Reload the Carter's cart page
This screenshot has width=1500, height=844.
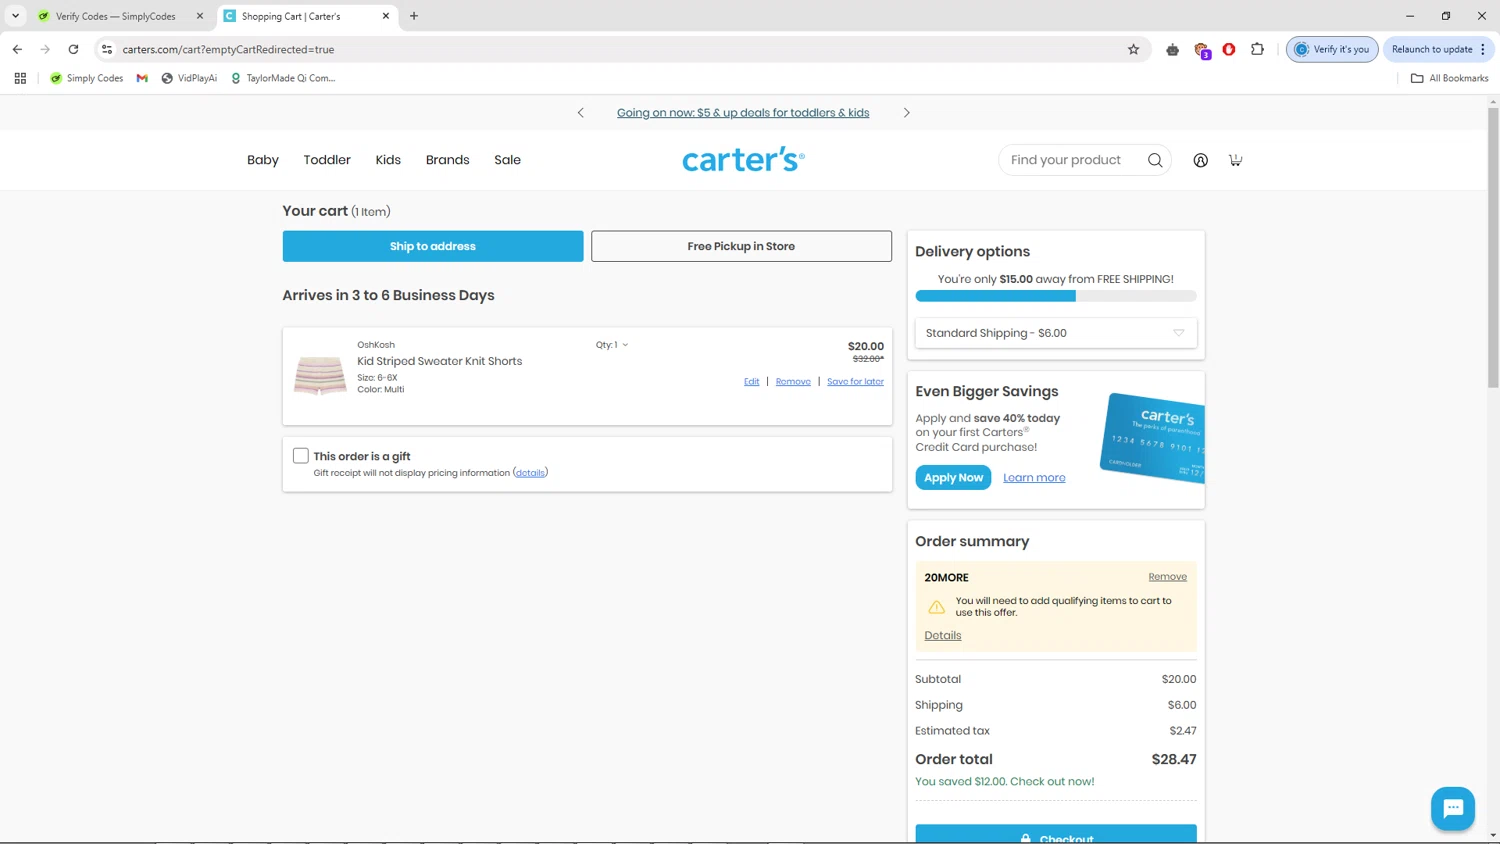pos(73,49)
